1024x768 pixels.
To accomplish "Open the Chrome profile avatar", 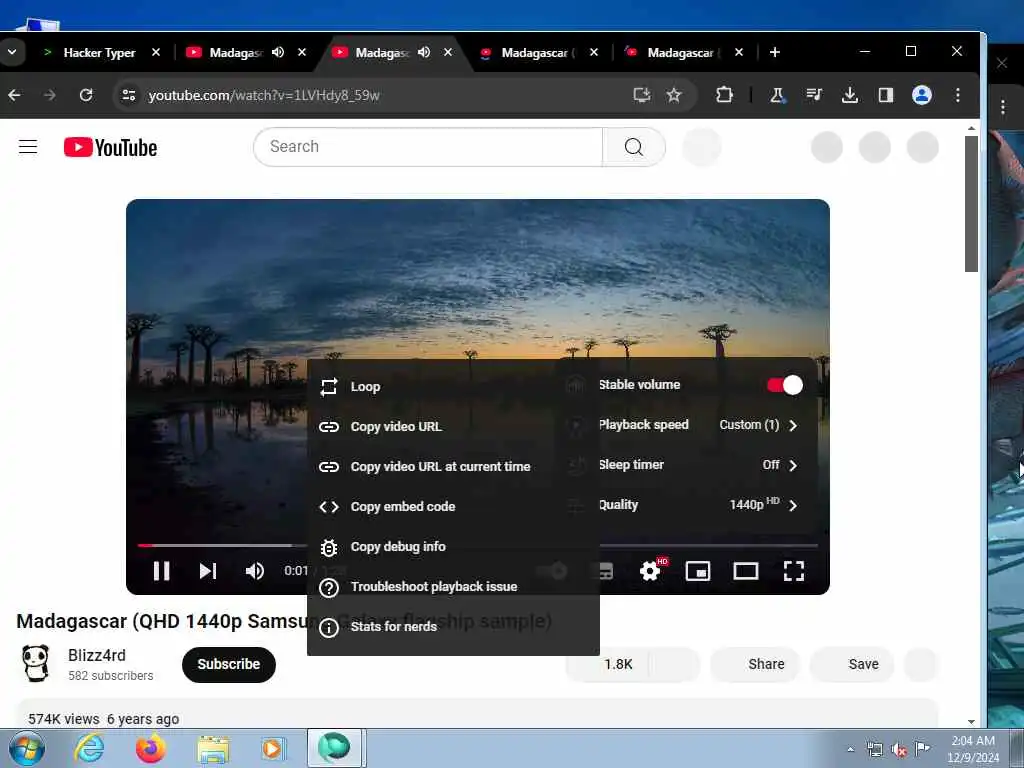I will 921,95.
